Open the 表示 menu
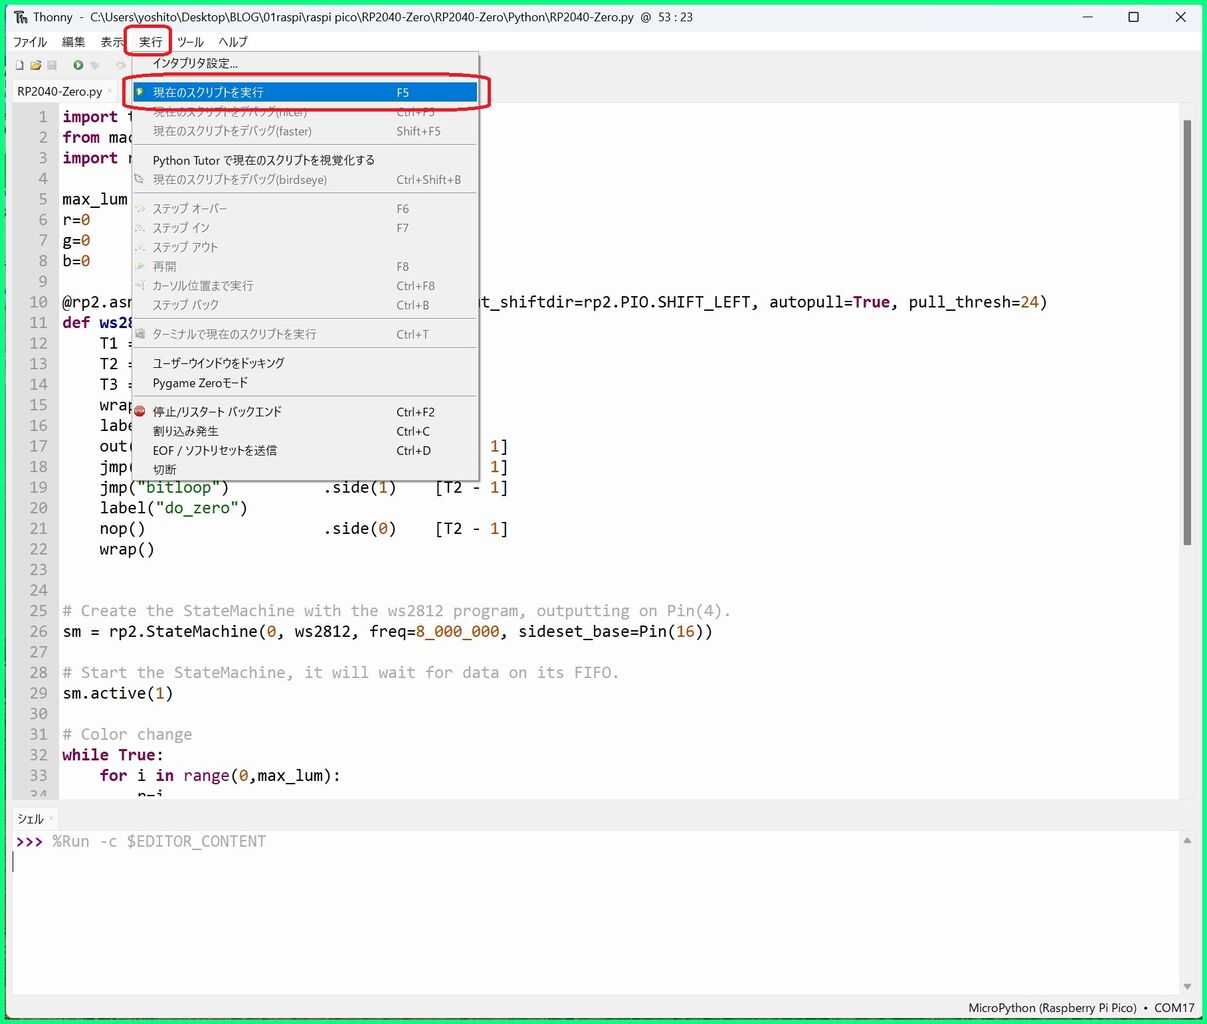 [x=111, y=42]
